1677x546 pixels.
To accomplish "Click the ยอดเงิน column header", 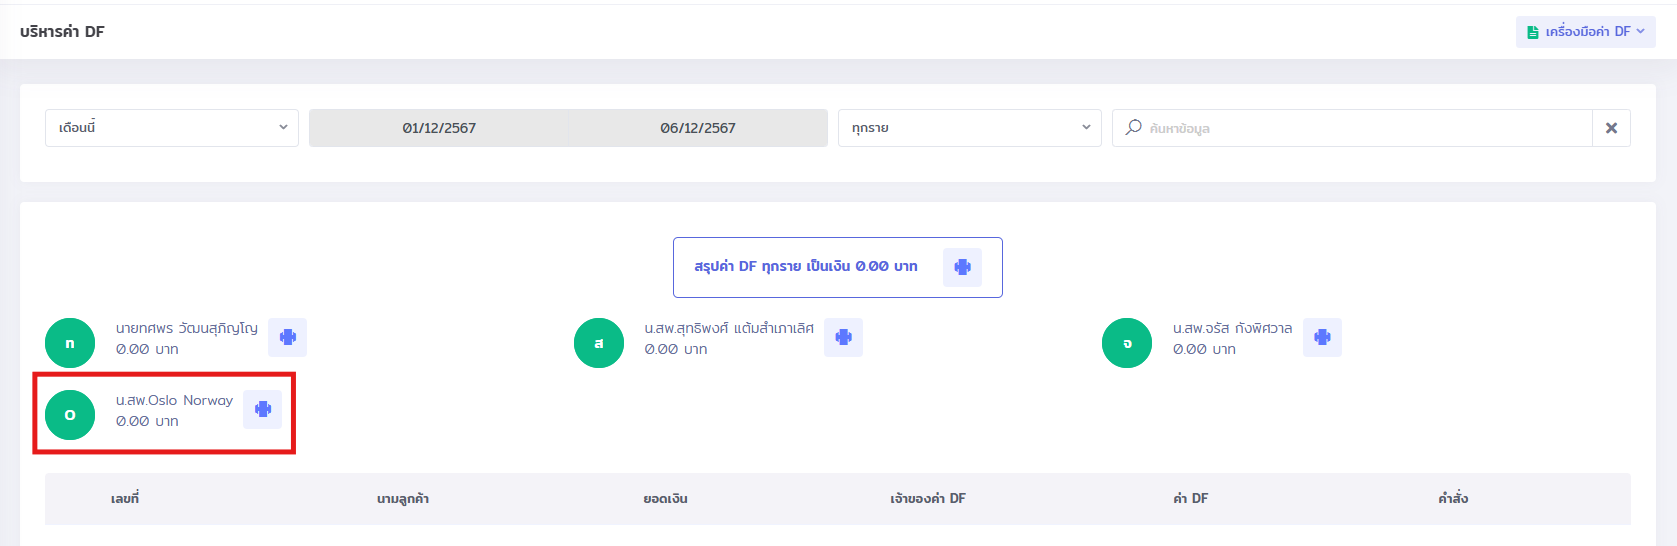I will [x=665, y=499].
